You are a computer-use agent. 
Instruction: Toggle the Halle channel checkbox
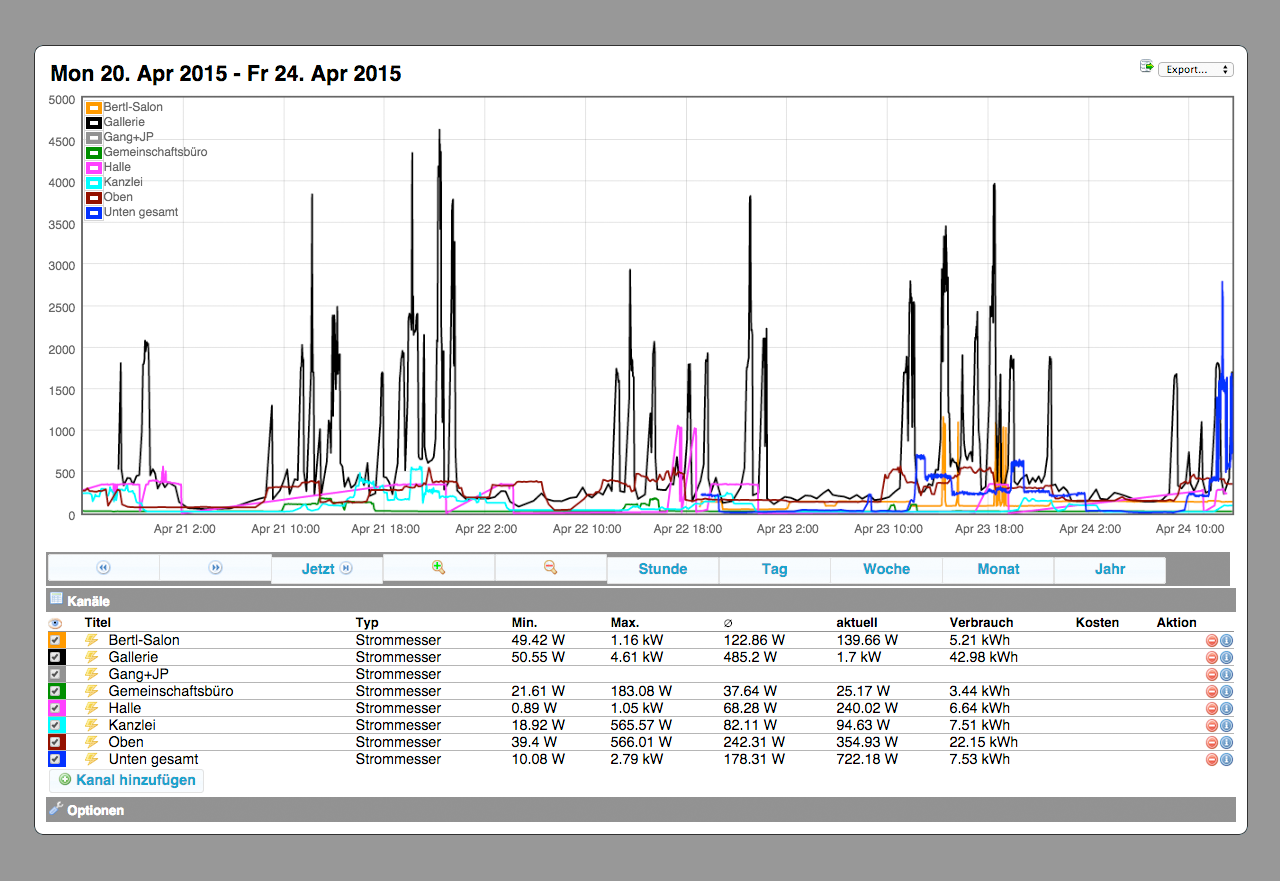coord(56,708)
